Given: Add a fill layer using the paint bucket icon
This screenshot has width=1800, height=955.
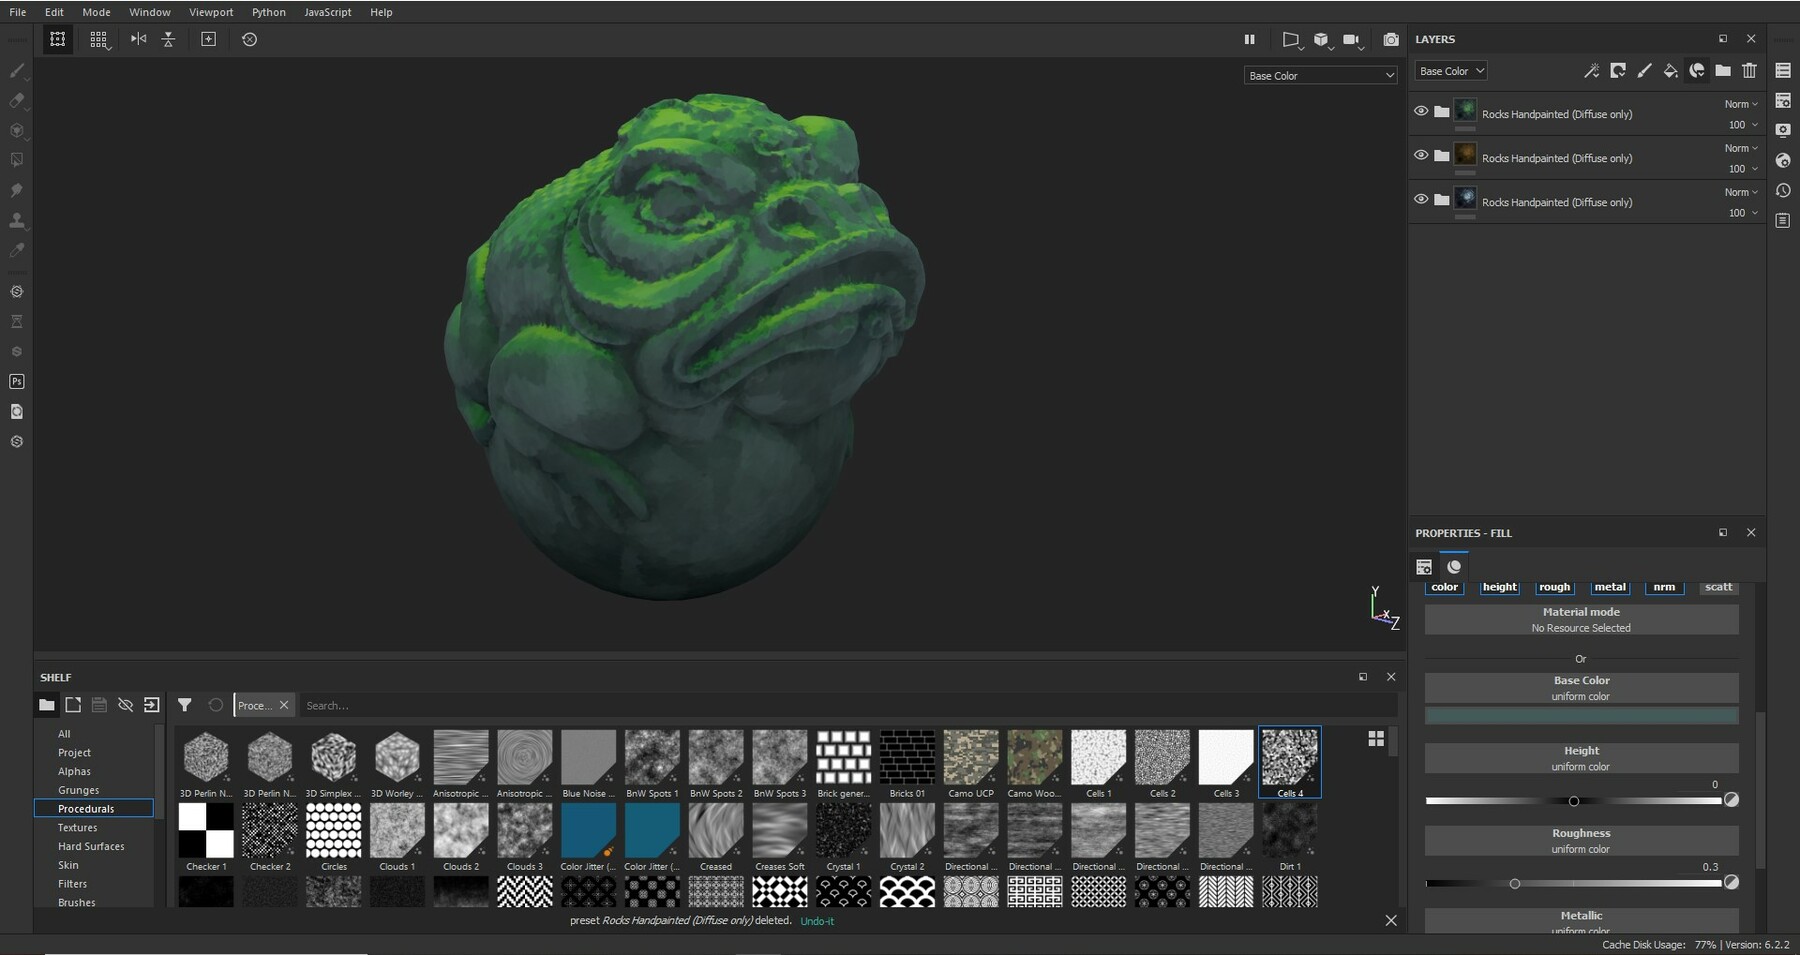Looking at the screenshot, I should pyautogui.click(x=1670, y=71).
